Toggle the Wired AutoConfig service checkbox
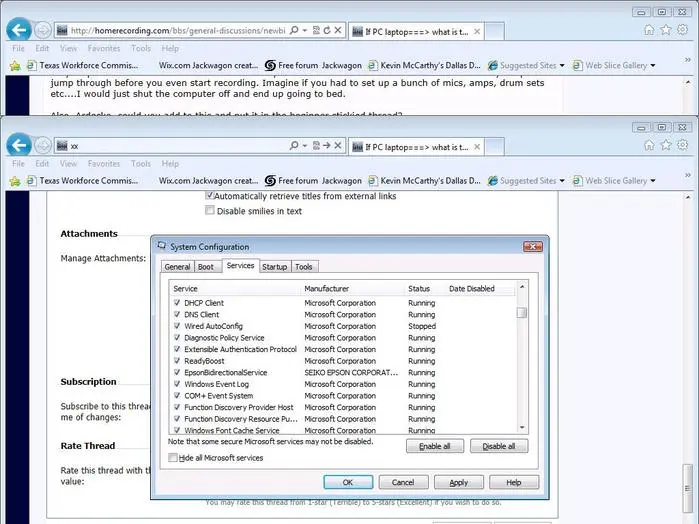 177,326
